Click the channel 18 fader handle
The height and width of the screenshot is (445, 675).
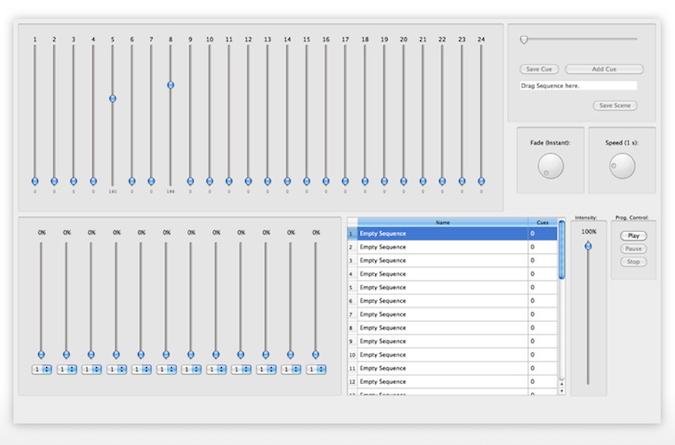pyautogui.click(x=365, y=181)
